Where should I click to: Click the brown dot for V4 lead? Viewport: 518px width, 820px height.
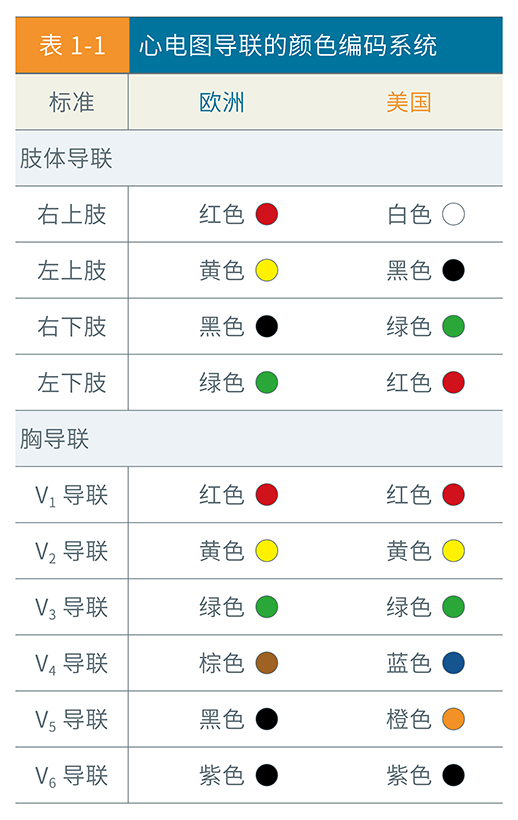tap(267, 663)
